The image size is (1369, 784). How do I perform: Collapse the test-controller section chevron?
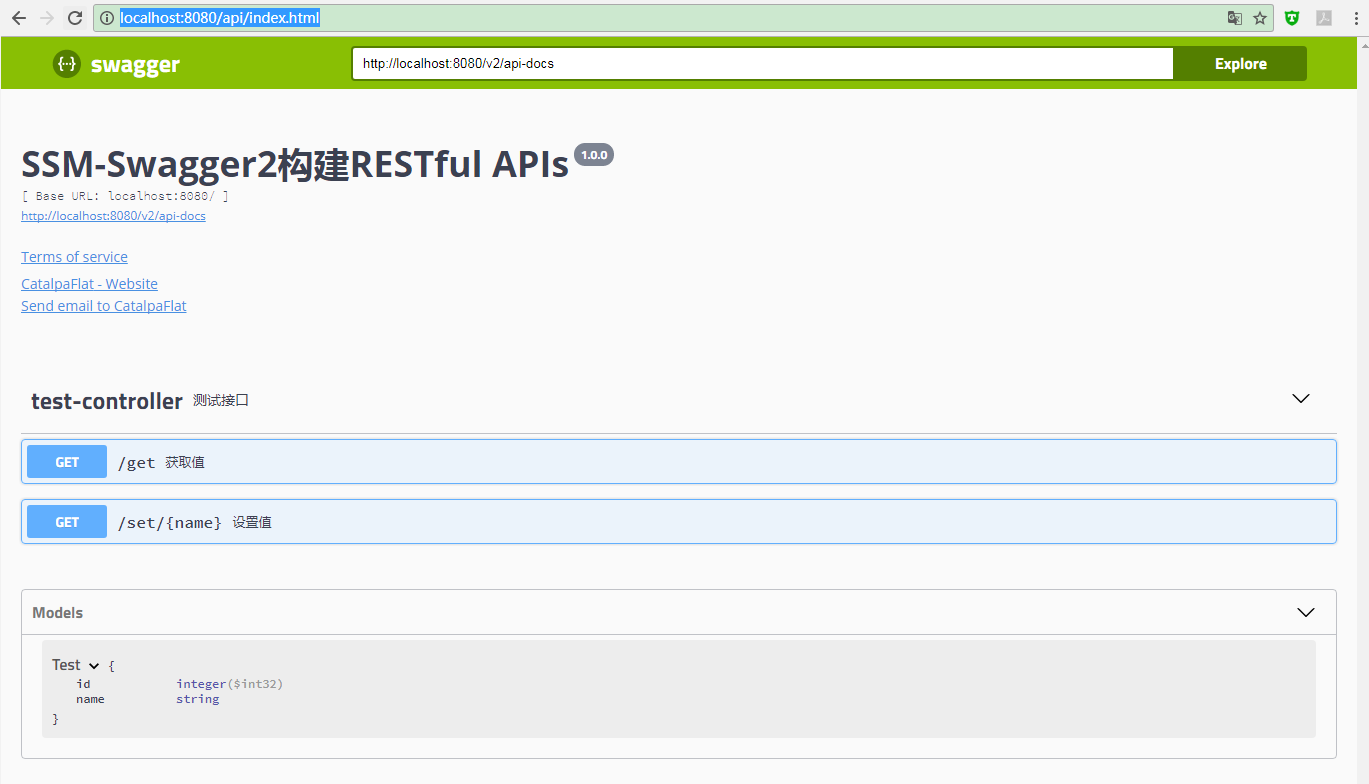click(1301, 398)
